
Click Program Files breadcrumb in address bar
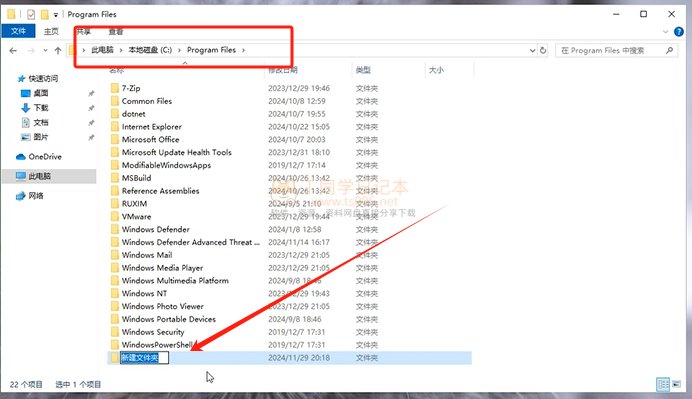[x=211, y=50]
